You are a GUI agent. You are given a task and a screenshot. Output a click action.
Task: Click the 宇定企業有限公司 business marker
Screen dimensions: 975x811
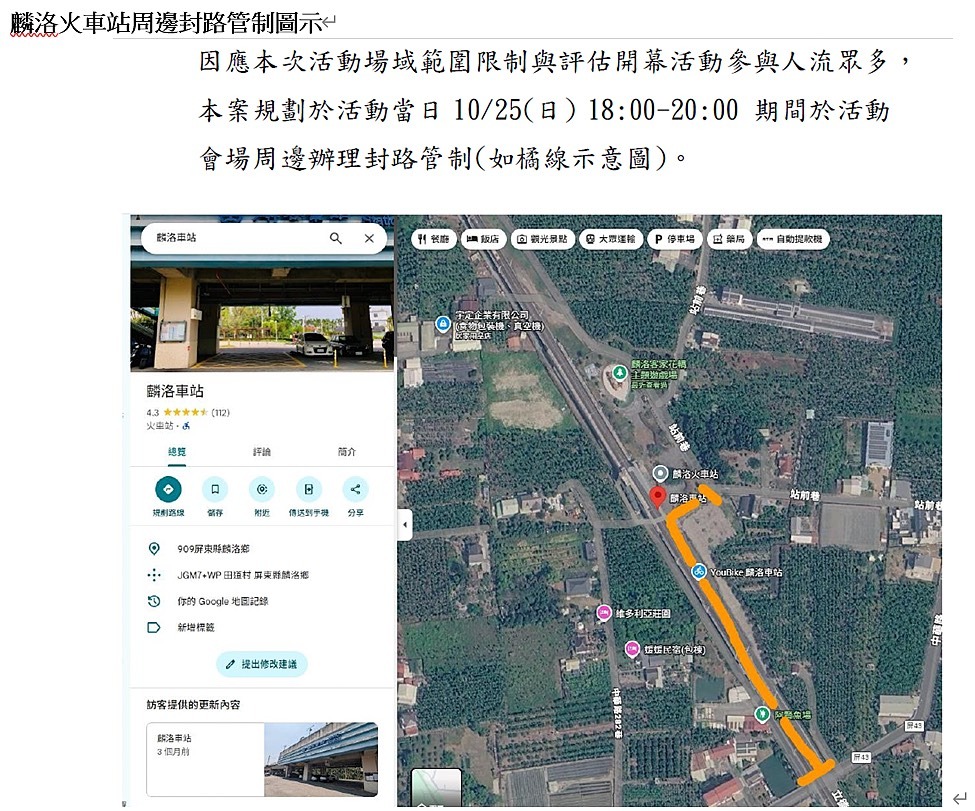click(442, 323)
